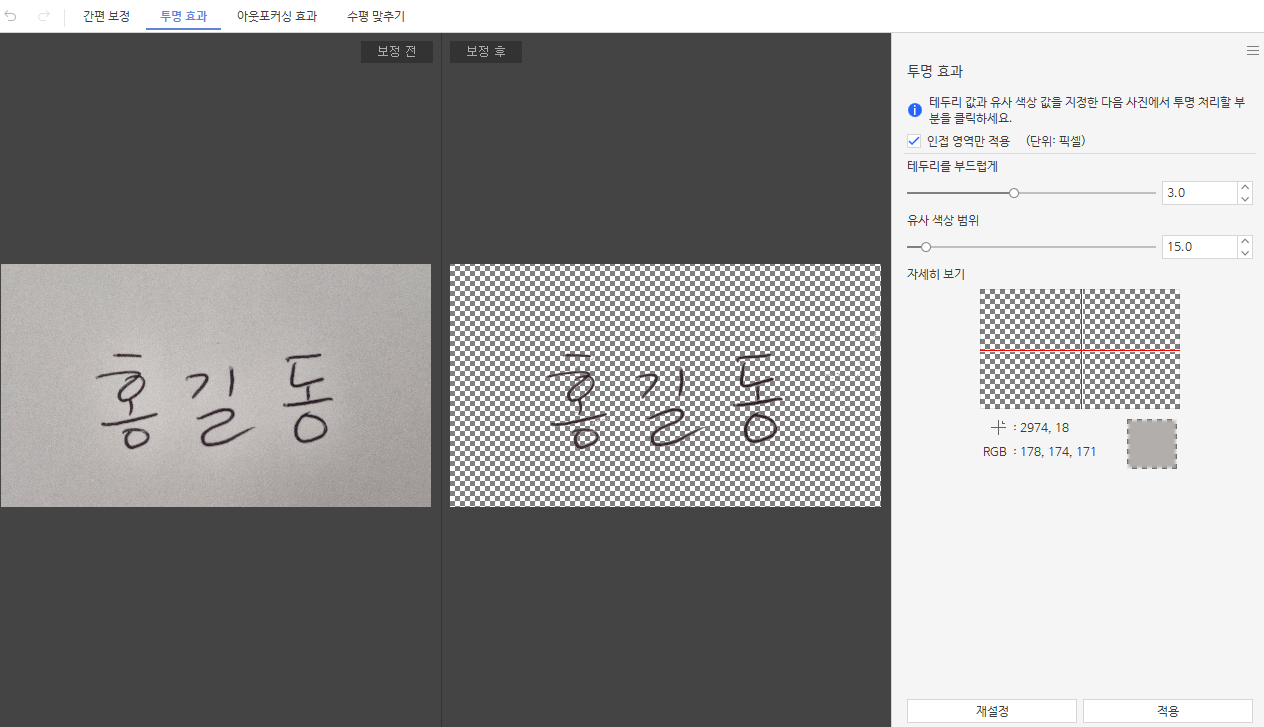This screenshot has height=727, width=1264.
Task: Toggle the 인접 영역만 적용 checkbox
Action: pyautogui.click(x=914, y=141)
